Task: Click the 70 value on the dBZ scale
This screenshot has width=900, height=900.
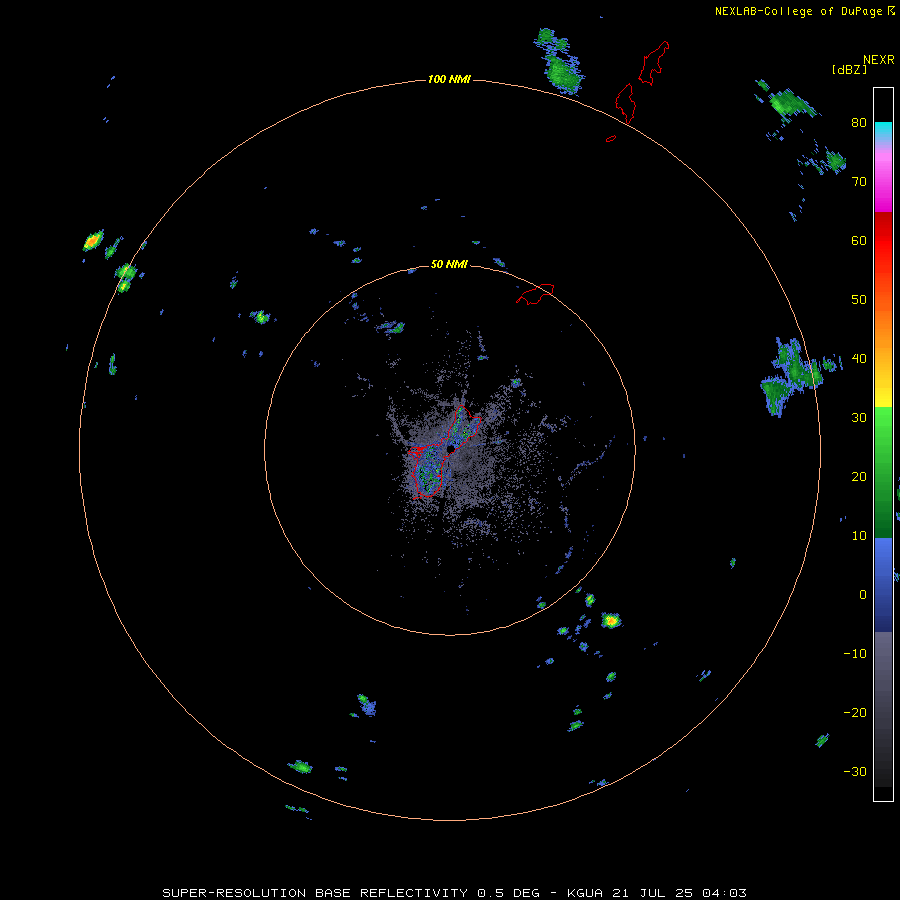Action: tap(859, 182)
